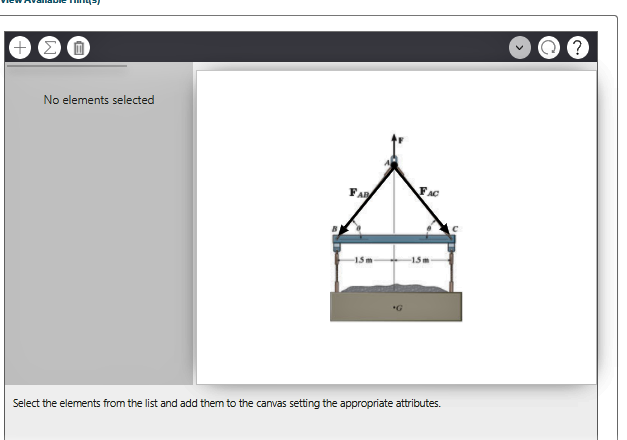Click the View Available Hint(s) link

point(50,2)
